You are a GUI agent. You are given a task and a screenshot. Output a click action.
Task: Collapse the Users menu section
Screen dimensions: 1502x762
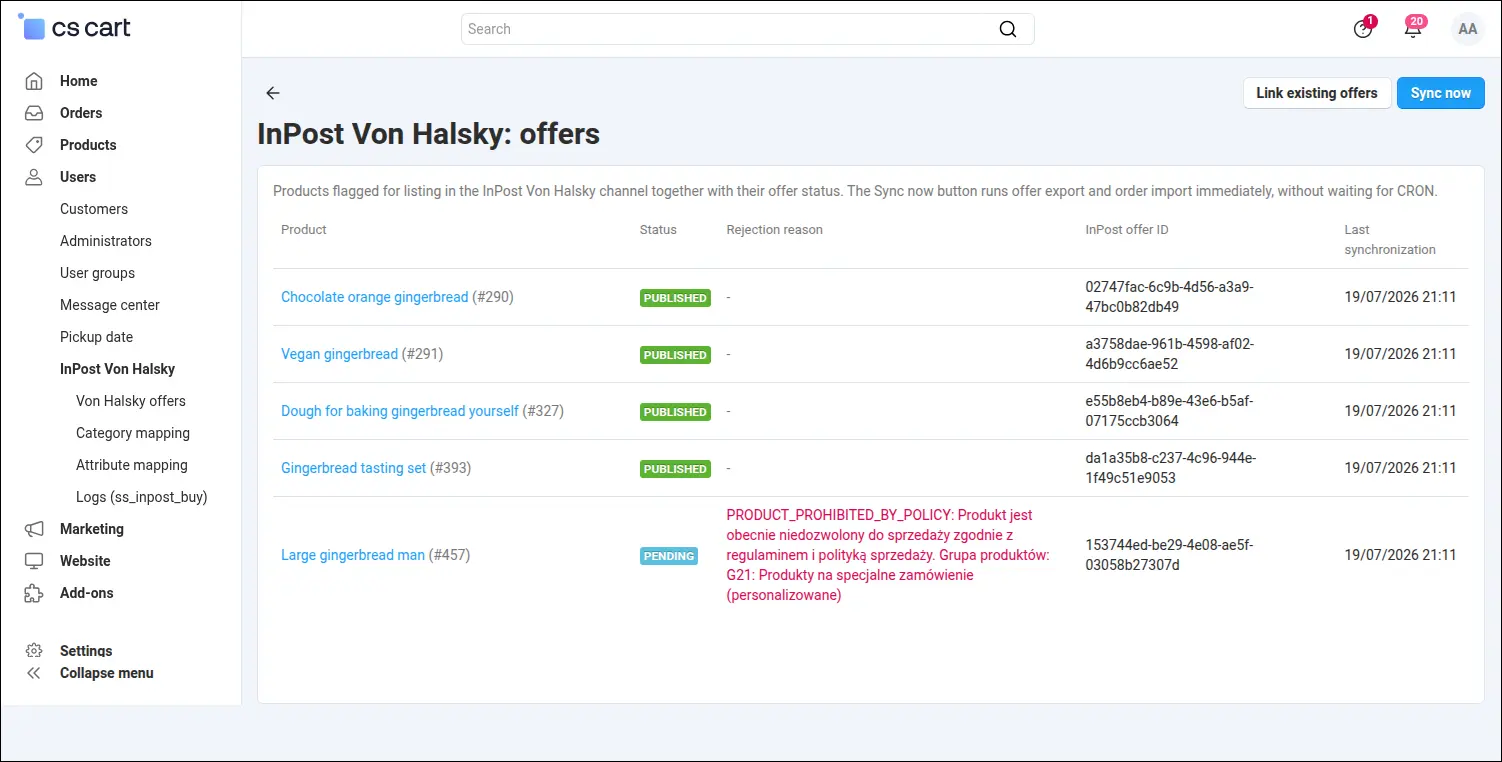pyautogui.click(x=78, y=177)
